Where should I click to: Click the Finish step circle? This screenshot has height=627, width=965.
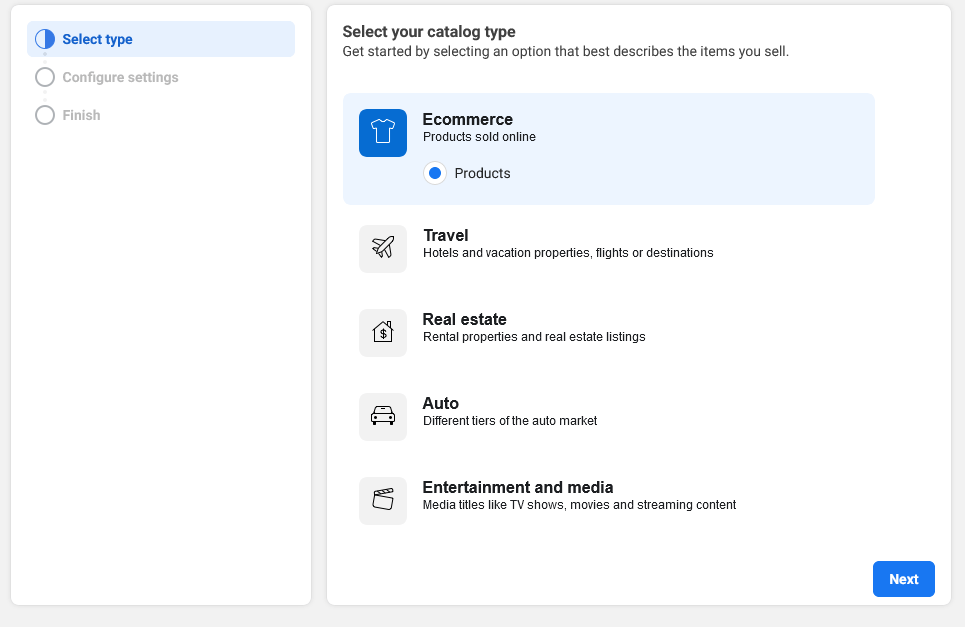click(x=45, y=115)
